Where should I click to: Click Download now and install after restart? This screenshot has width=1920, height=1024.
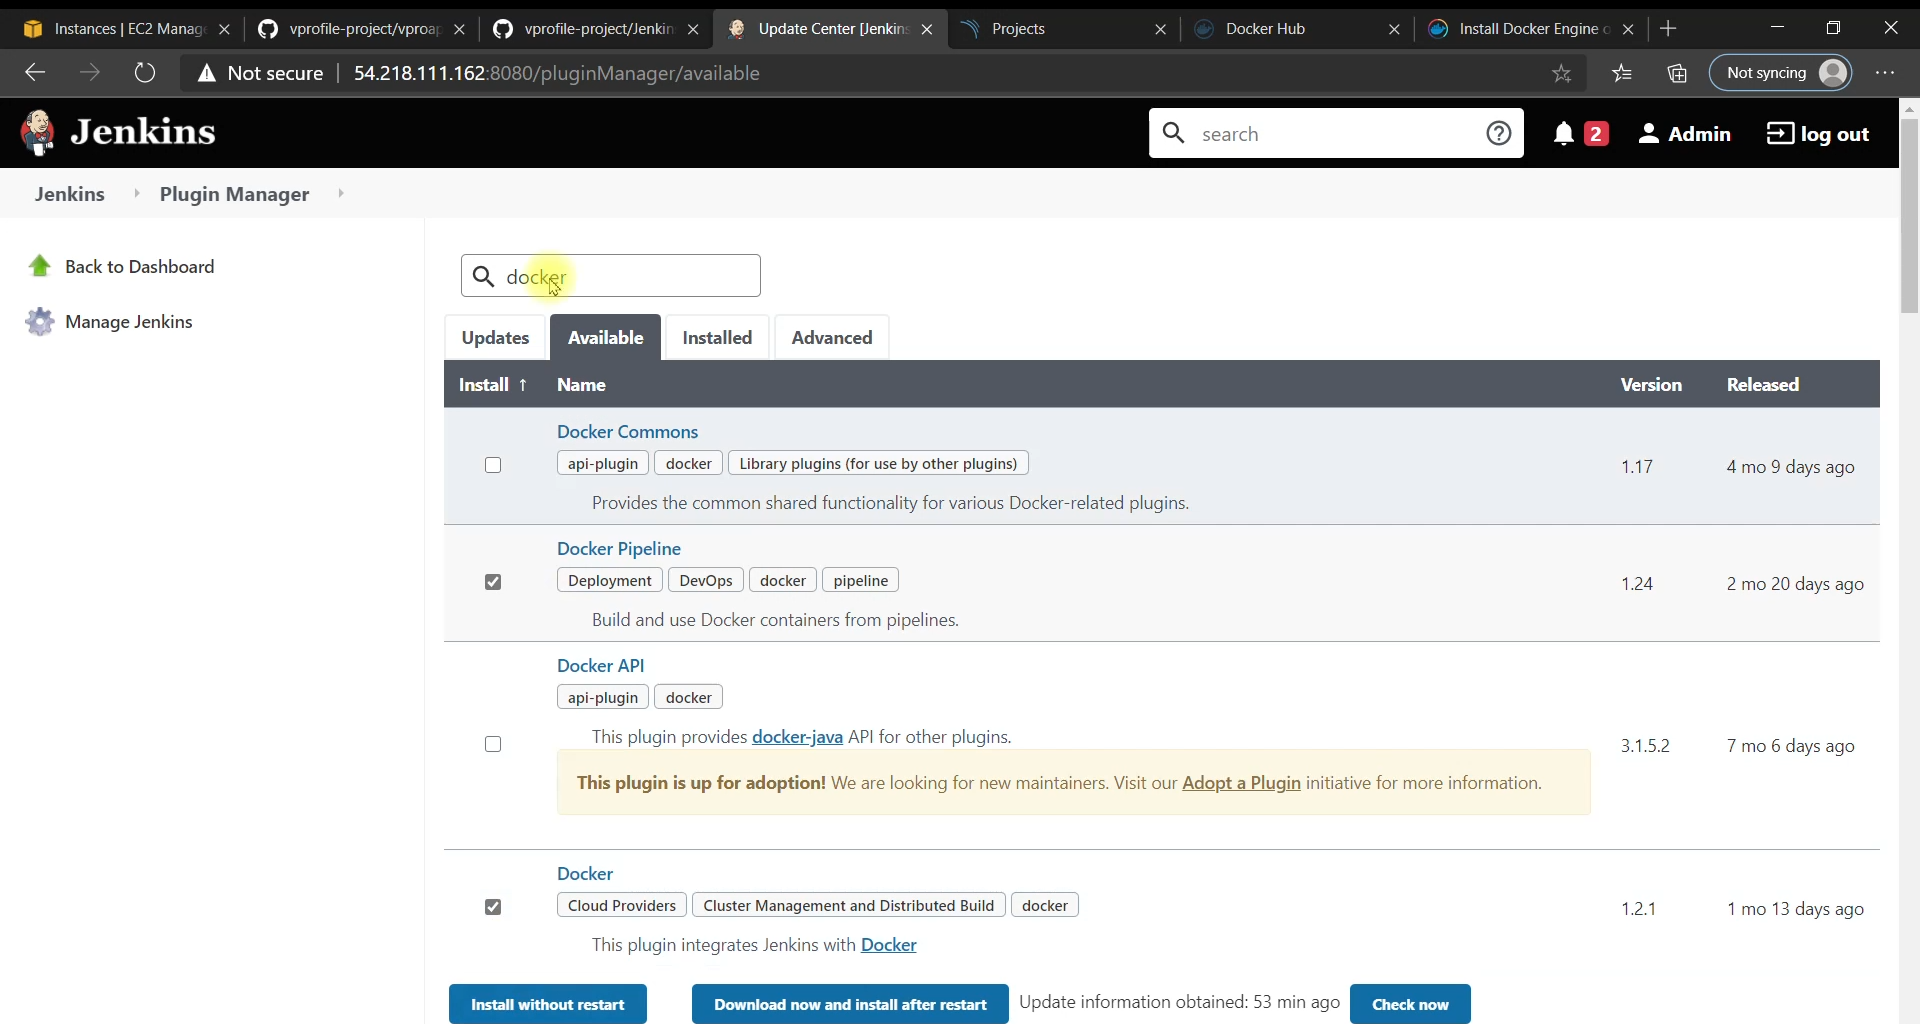[x=850, y=1004]
